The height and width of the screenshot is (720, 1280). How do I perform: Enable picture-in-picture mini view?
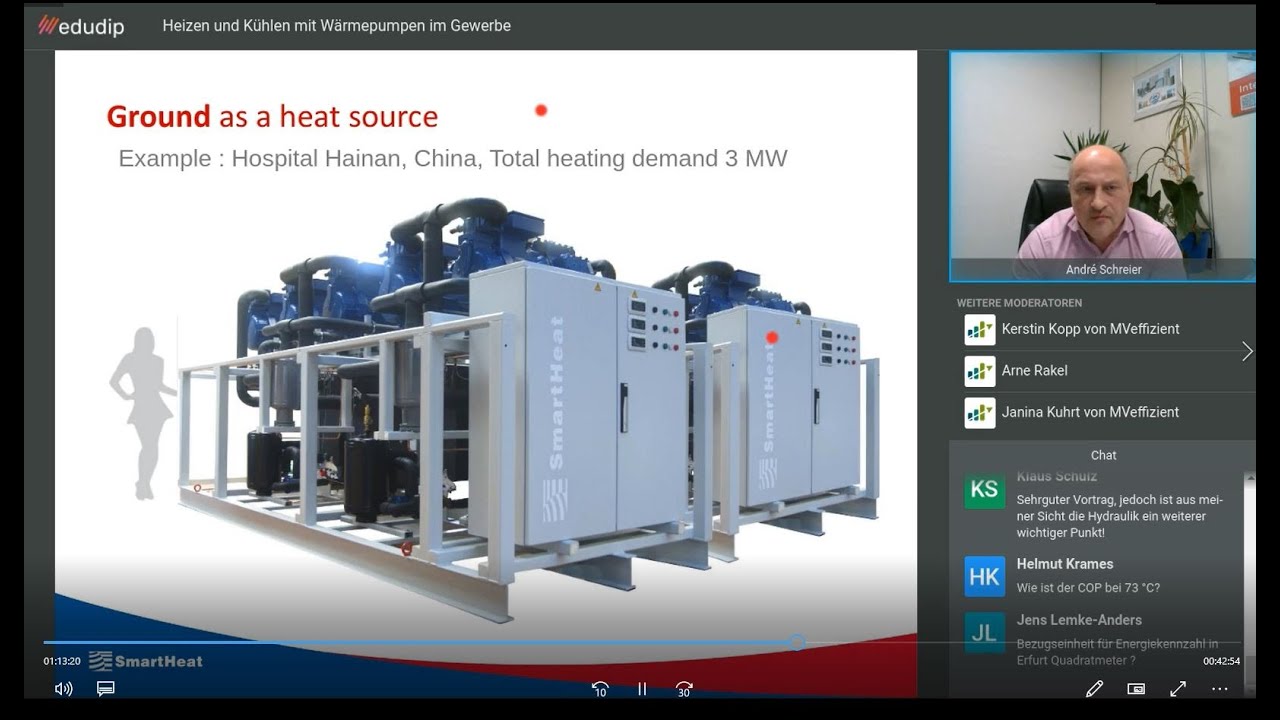pyautogui.click(x=1136, y=688)
